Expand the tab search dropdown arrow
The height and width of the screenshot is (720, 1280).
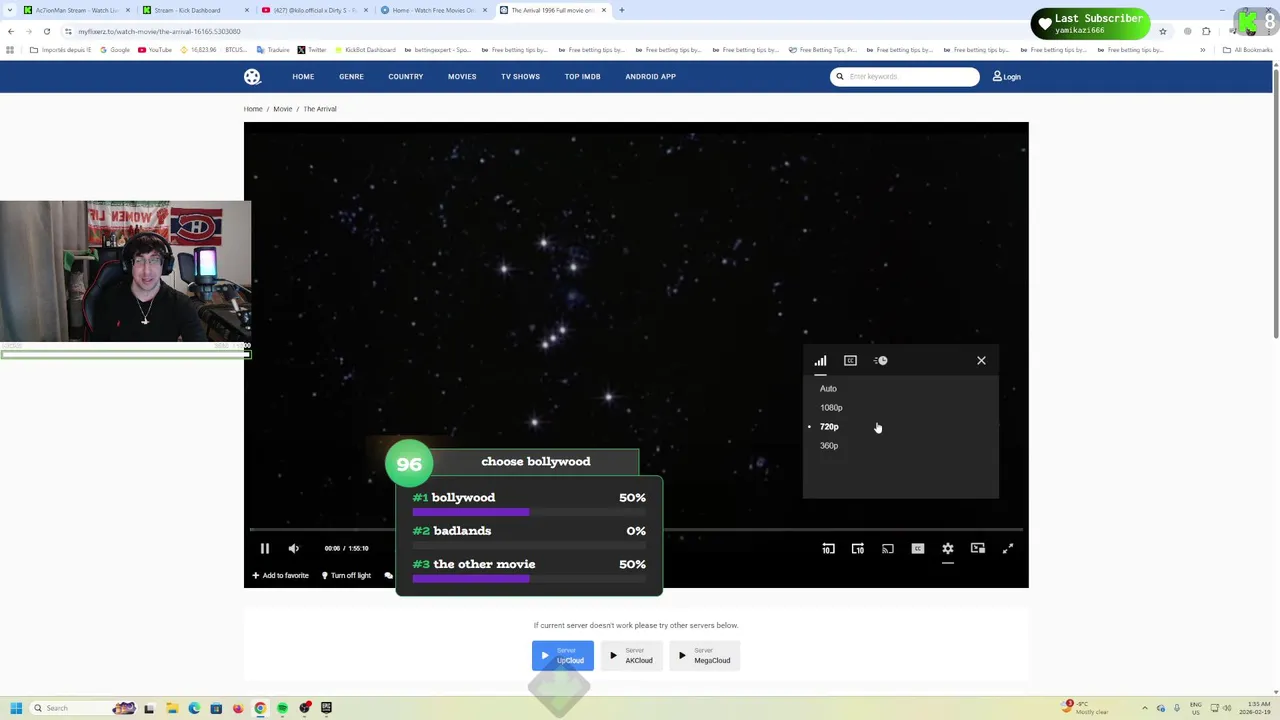(8, 10)
